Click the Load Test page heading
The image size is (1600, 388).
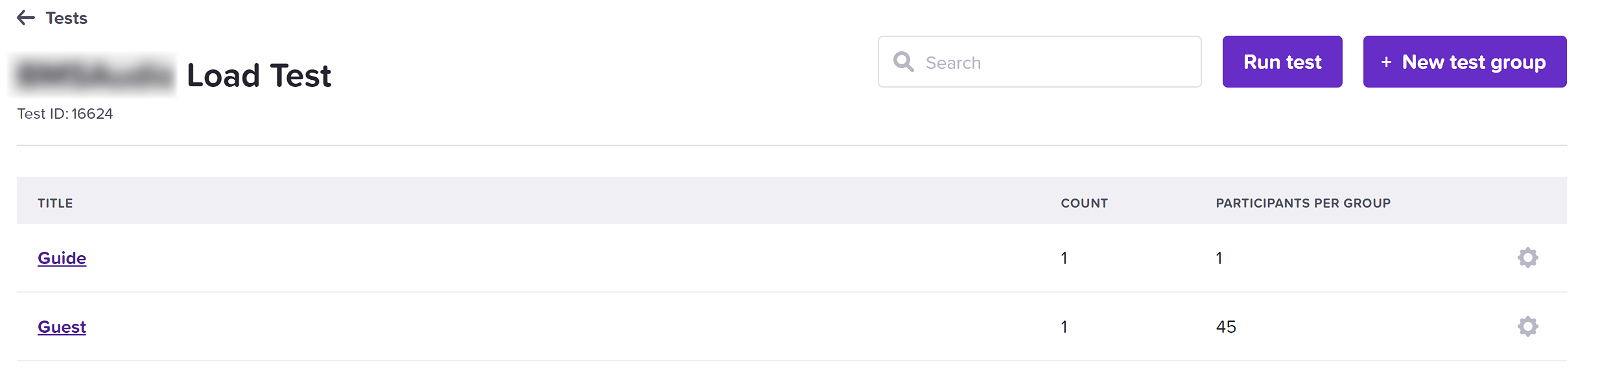click(x=259, y=76)
